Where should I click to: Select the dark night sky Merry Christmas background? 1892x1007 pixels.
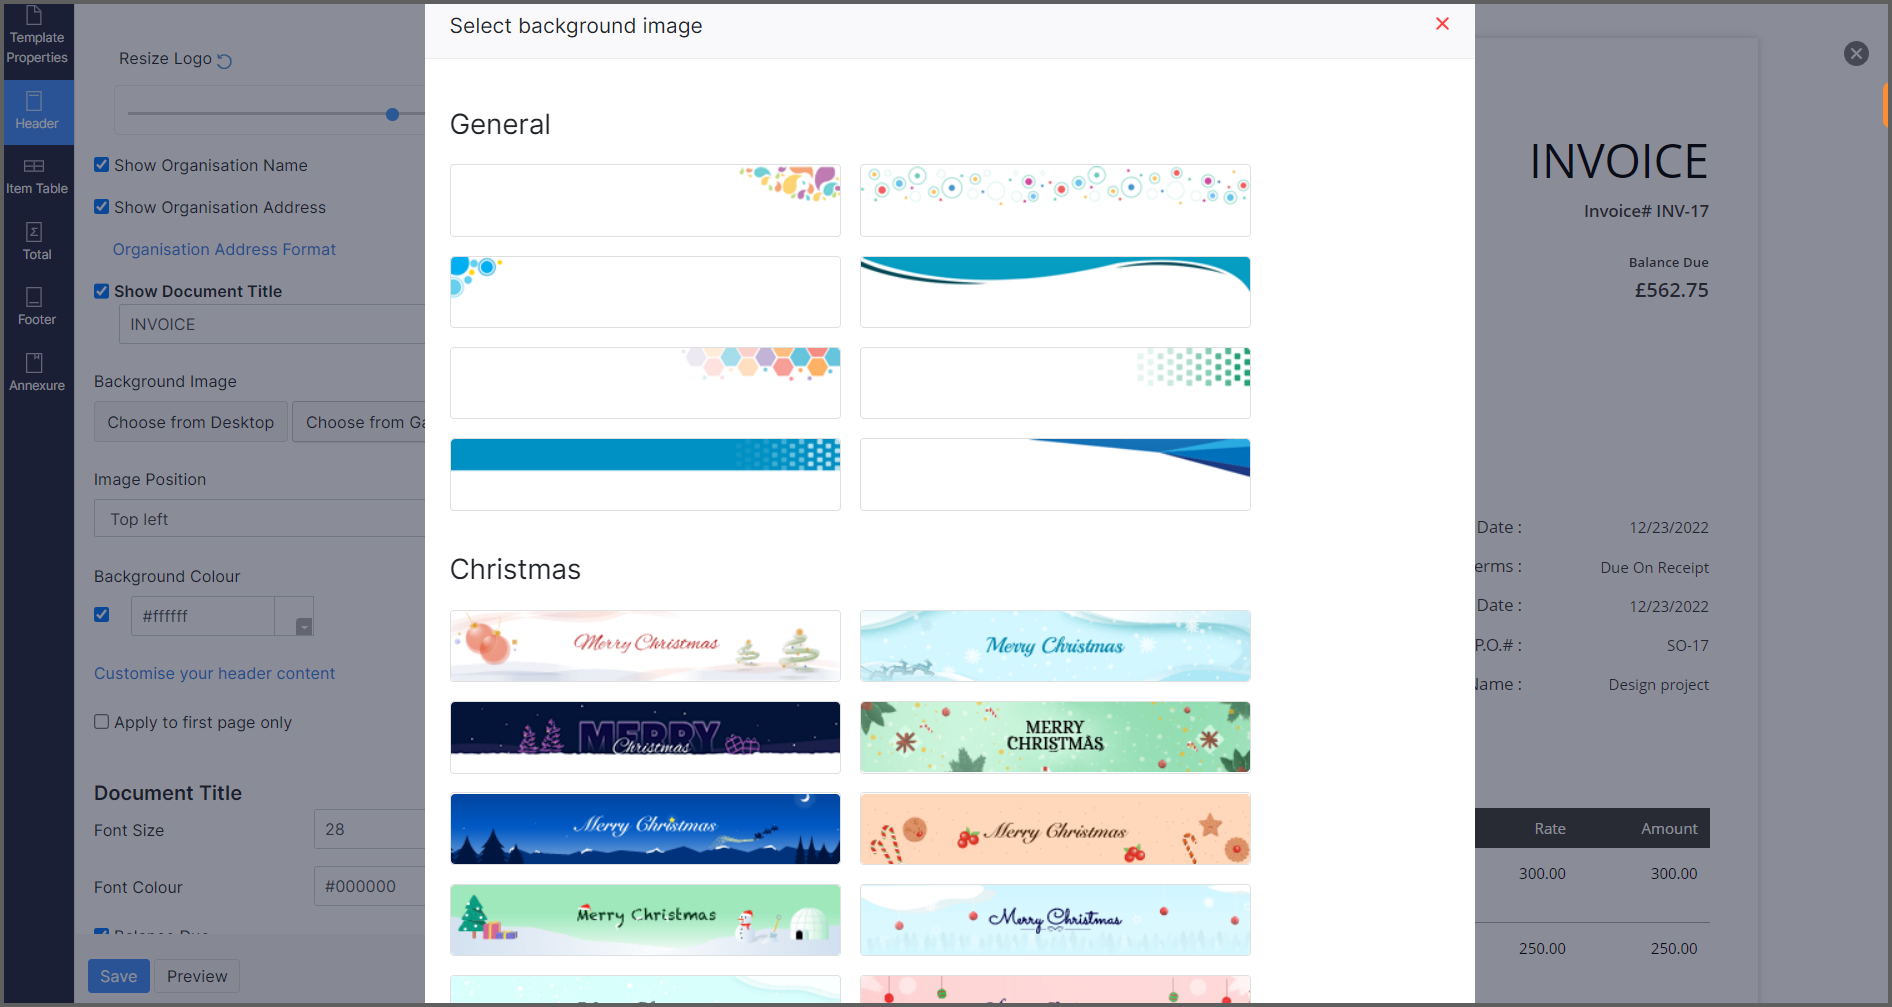[x=645, y=828]
